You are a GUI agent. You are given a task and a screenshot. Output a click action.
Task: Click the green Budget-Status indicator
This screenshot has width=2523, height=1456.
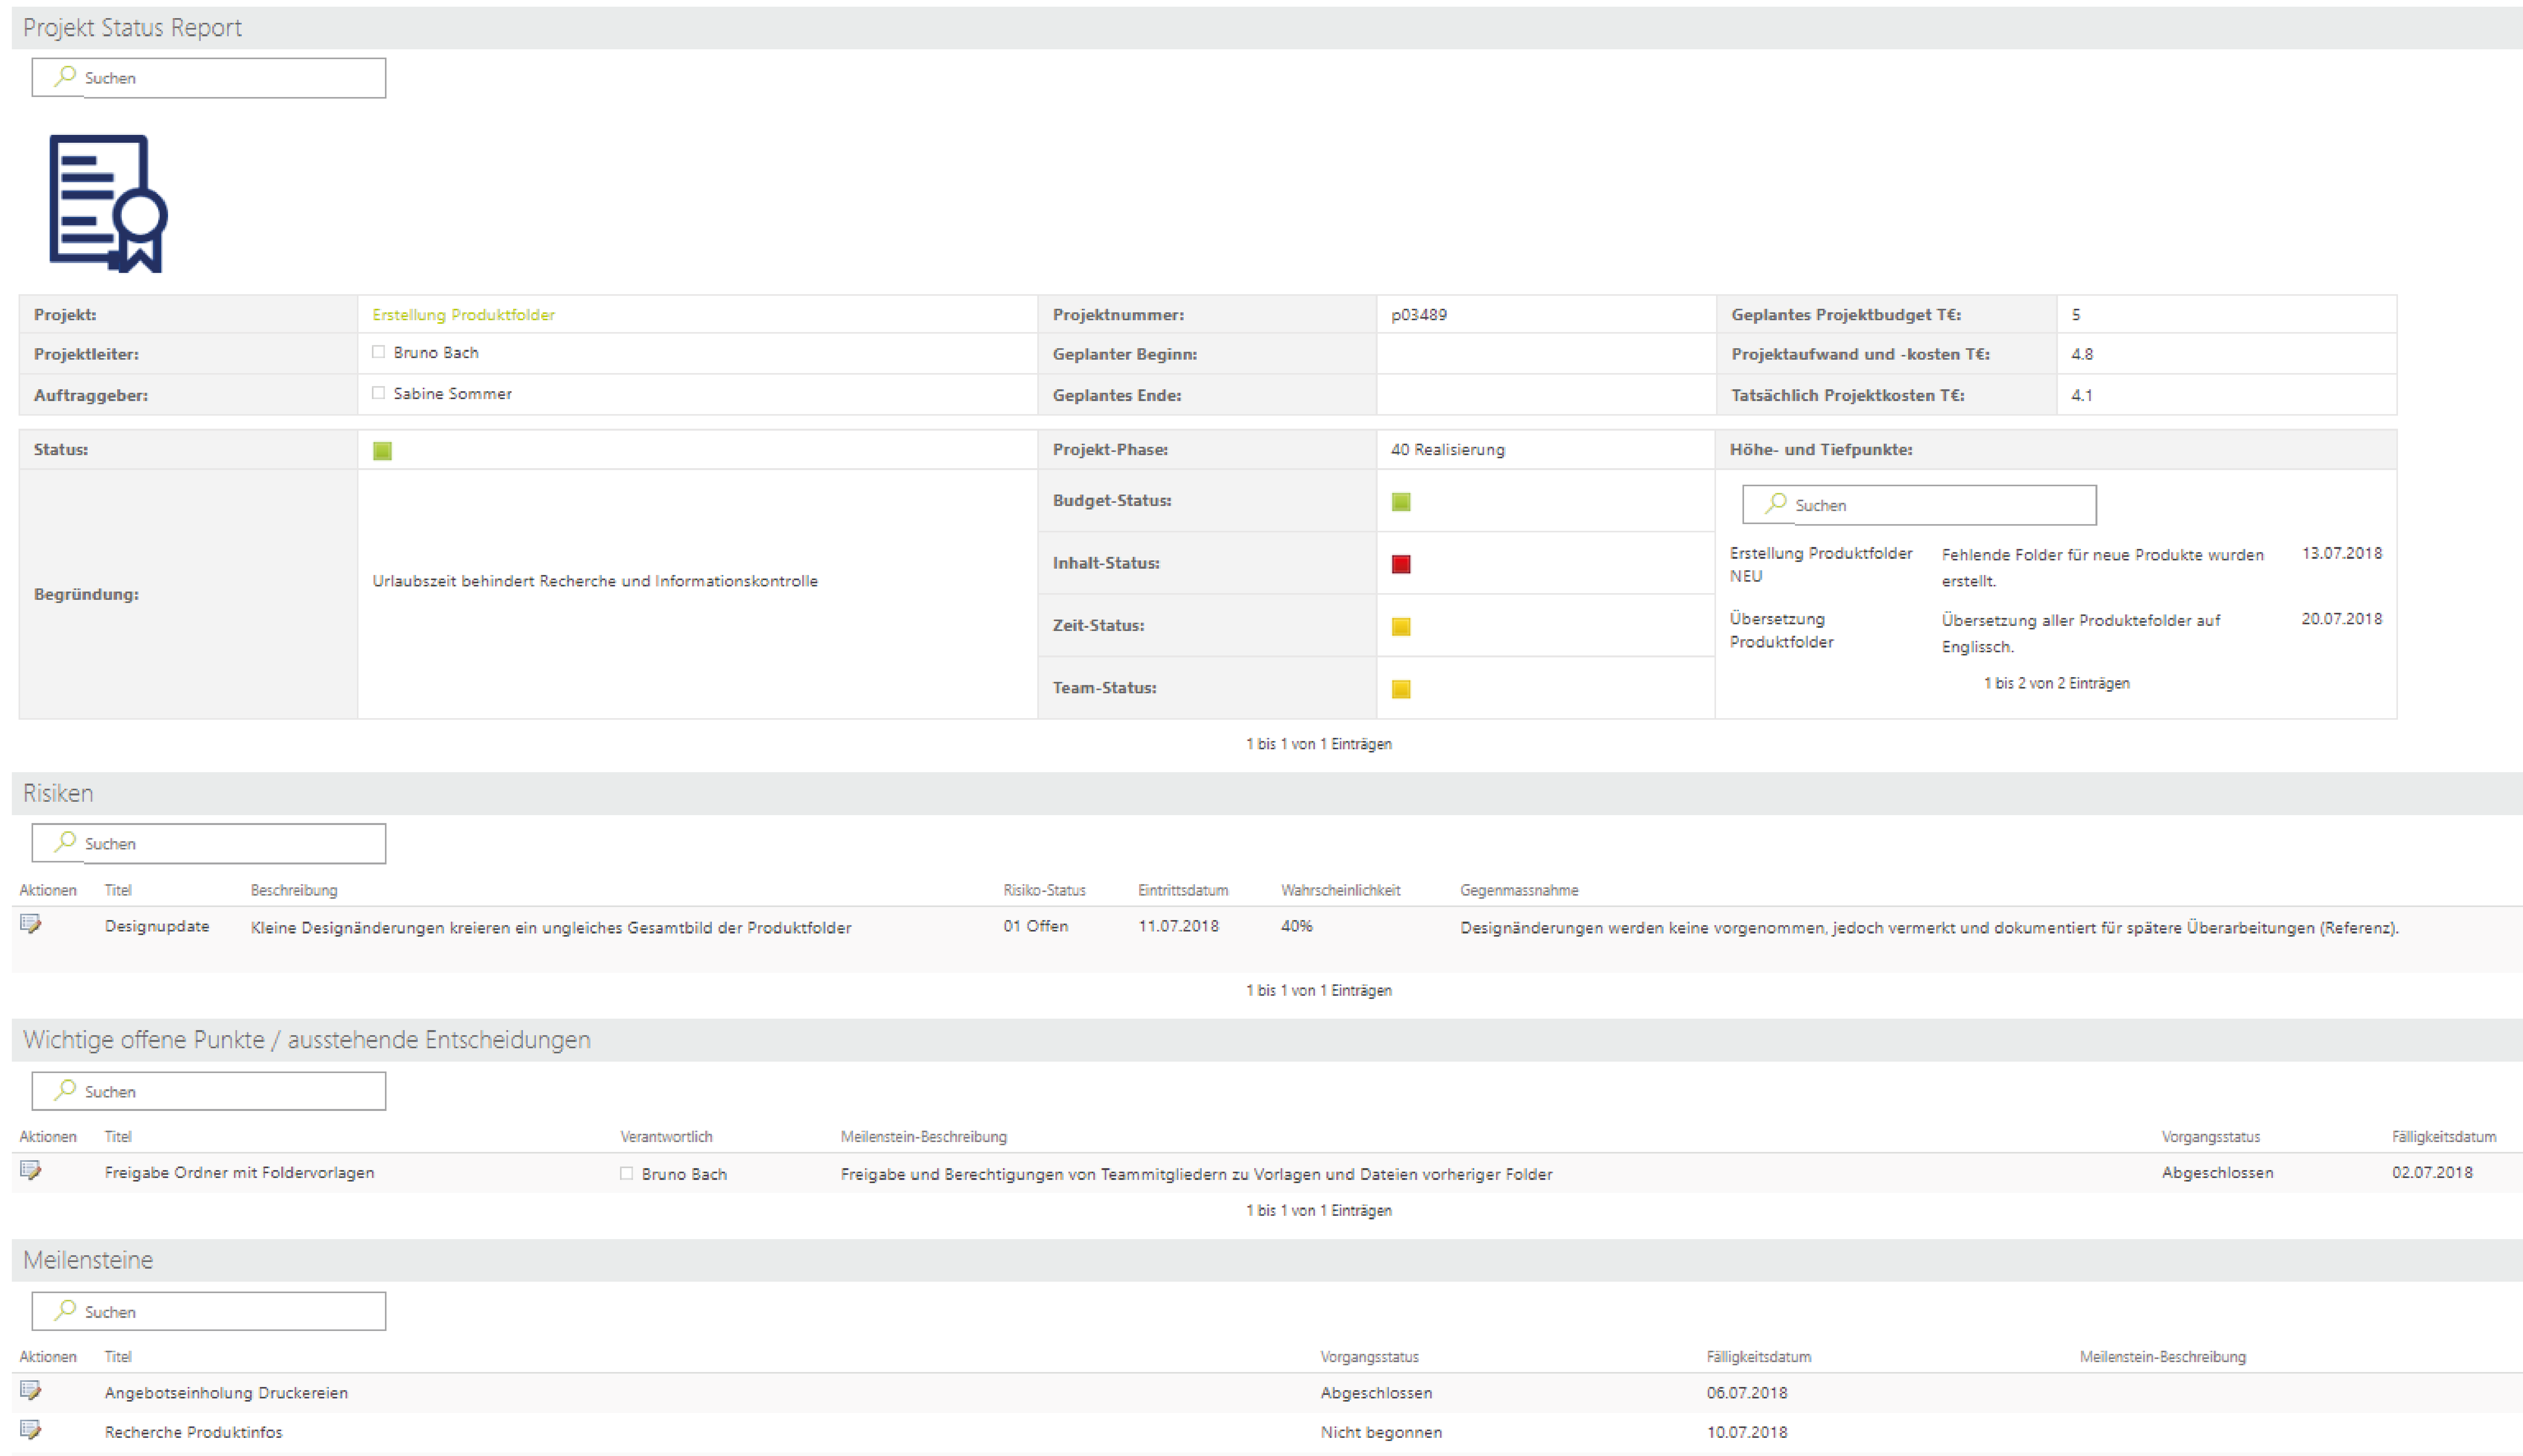[1401, 502]
